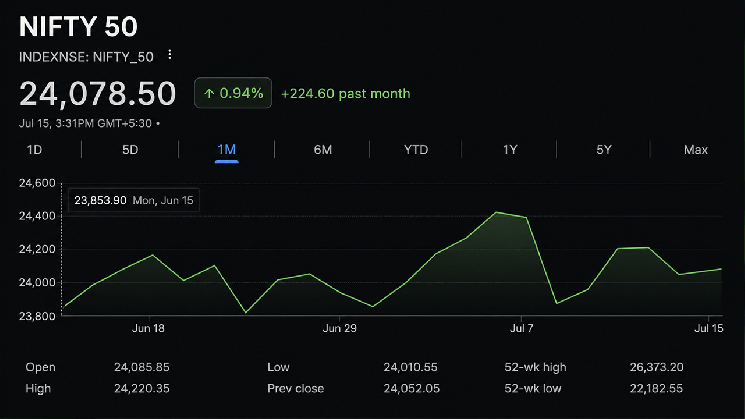This screenshot has width=745, height=419.
Task: Switch chart to 1D range
Action: tap(34, 150)
